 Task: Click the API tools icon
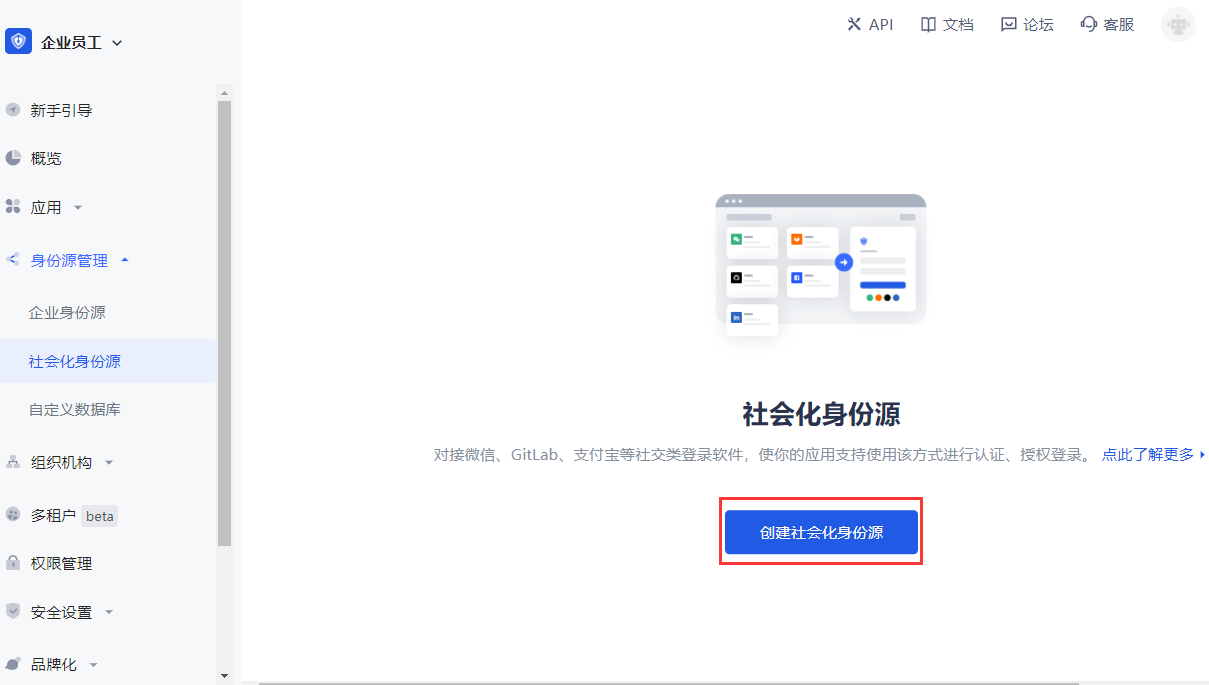(854, 24)
